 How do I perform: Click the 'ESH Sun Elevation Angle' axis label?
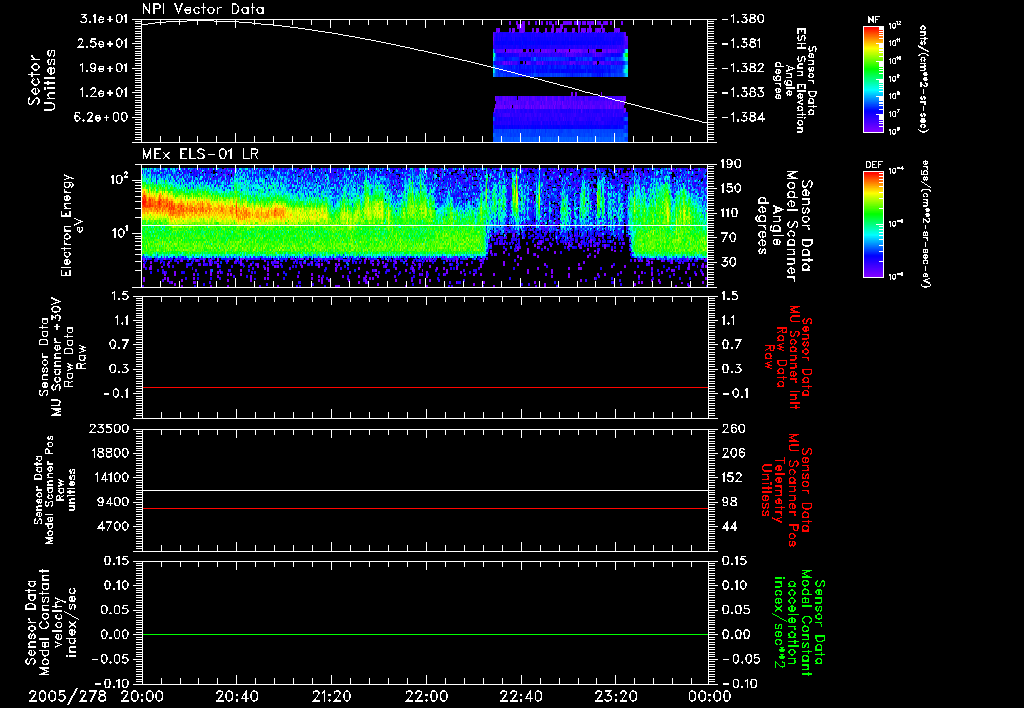[x=796, y=80]
